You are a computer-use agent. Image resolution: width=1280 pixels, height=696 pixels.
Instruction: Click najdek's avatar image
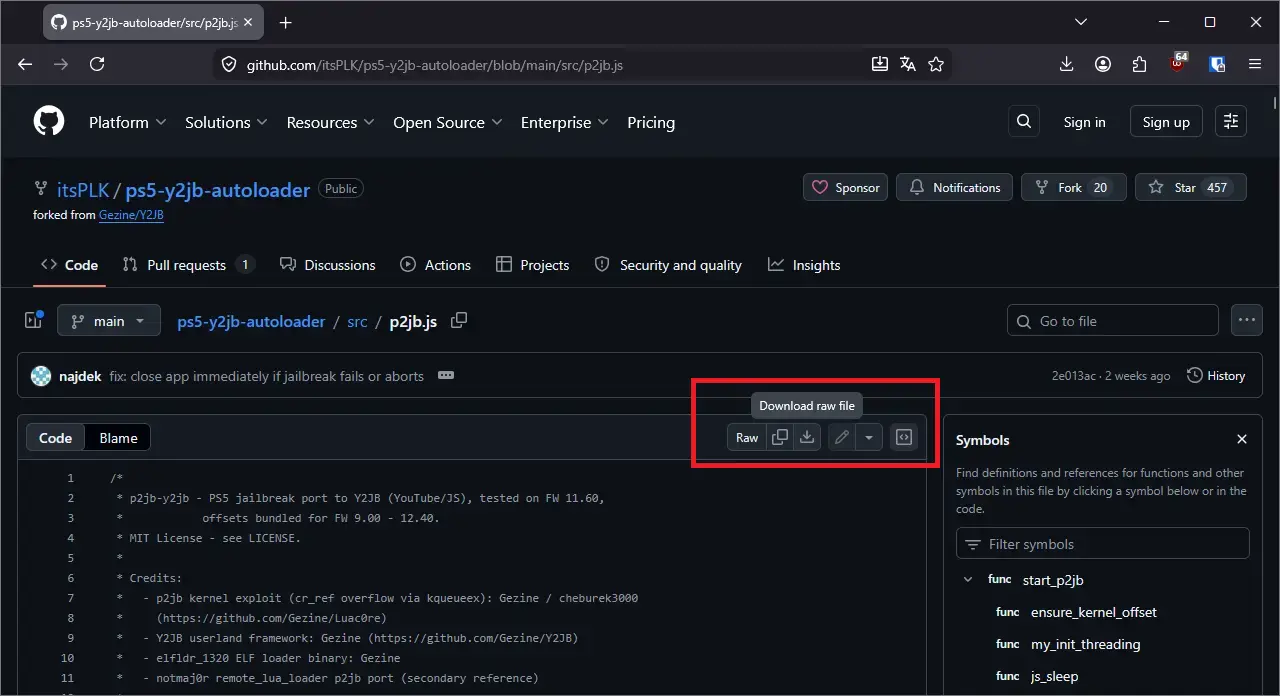coord(41,376)
